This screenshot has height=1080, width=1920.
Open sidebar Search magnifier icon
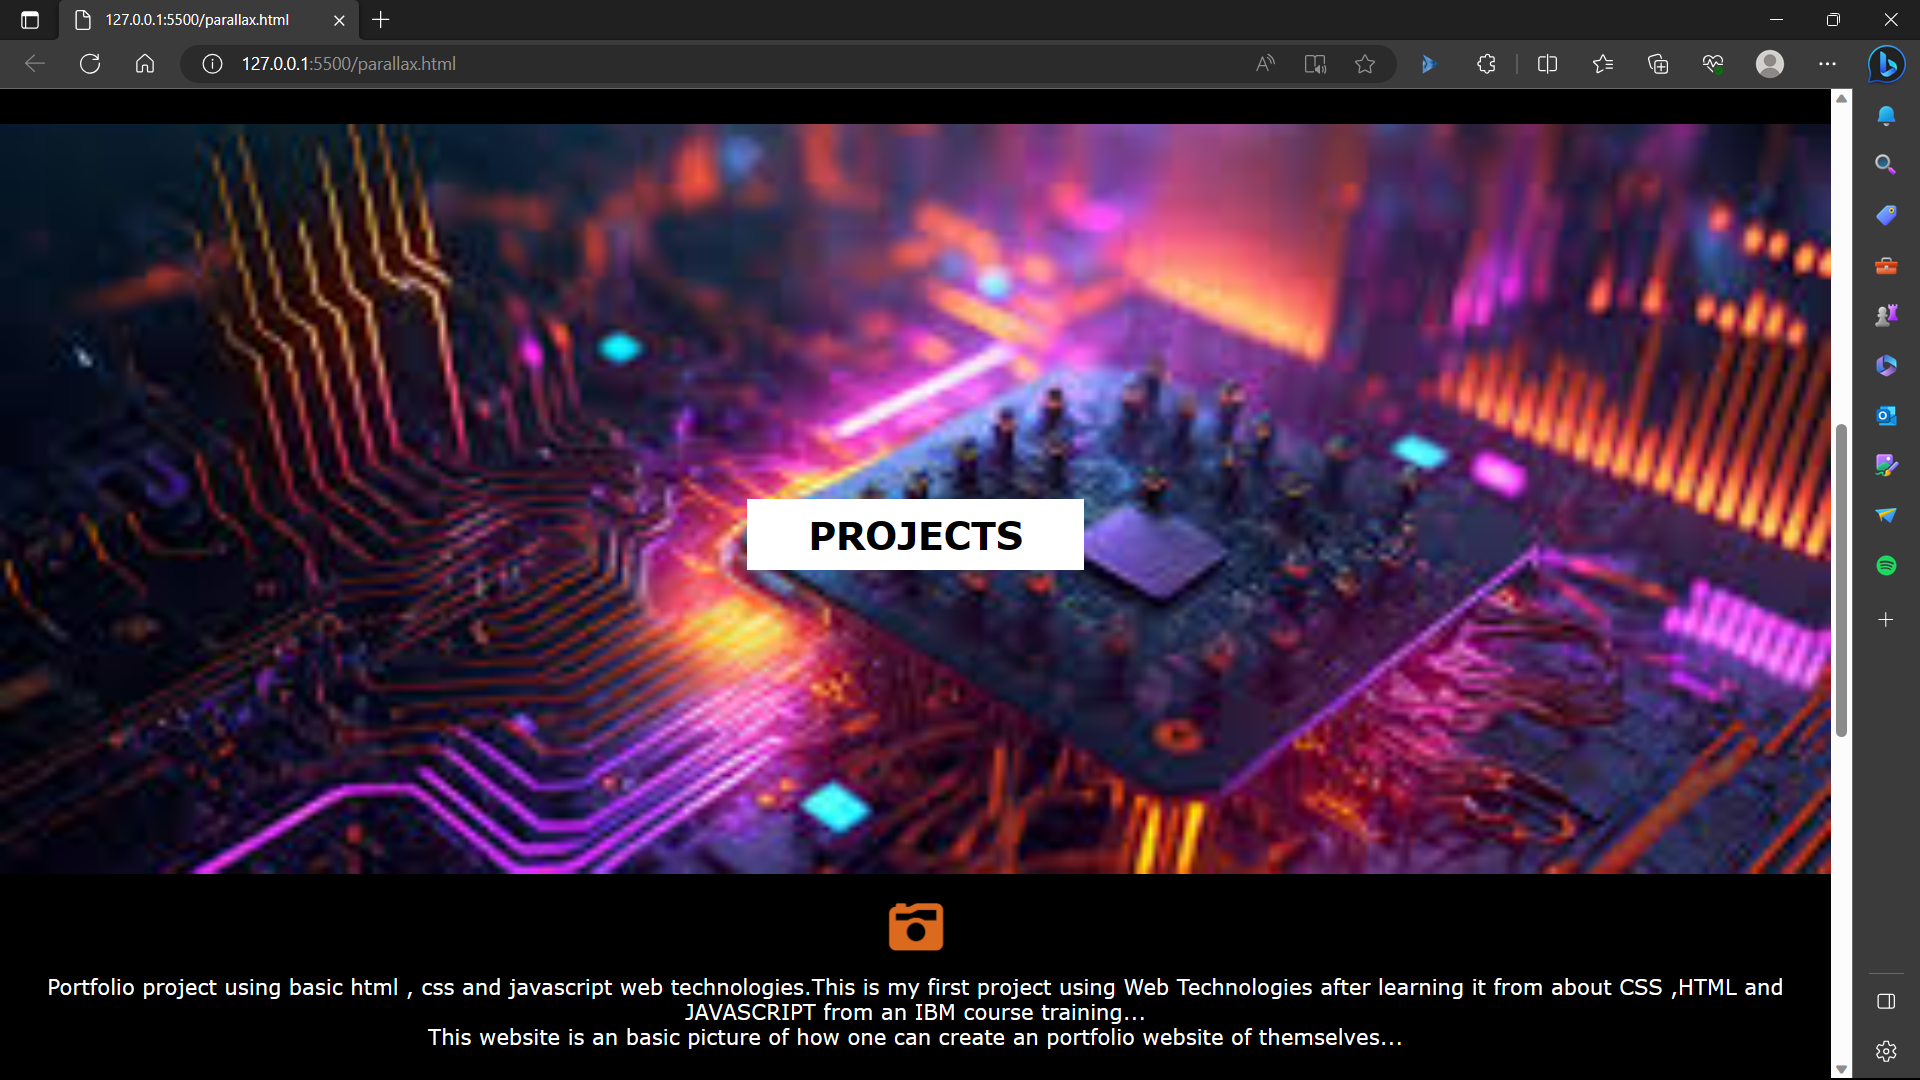1885,164
